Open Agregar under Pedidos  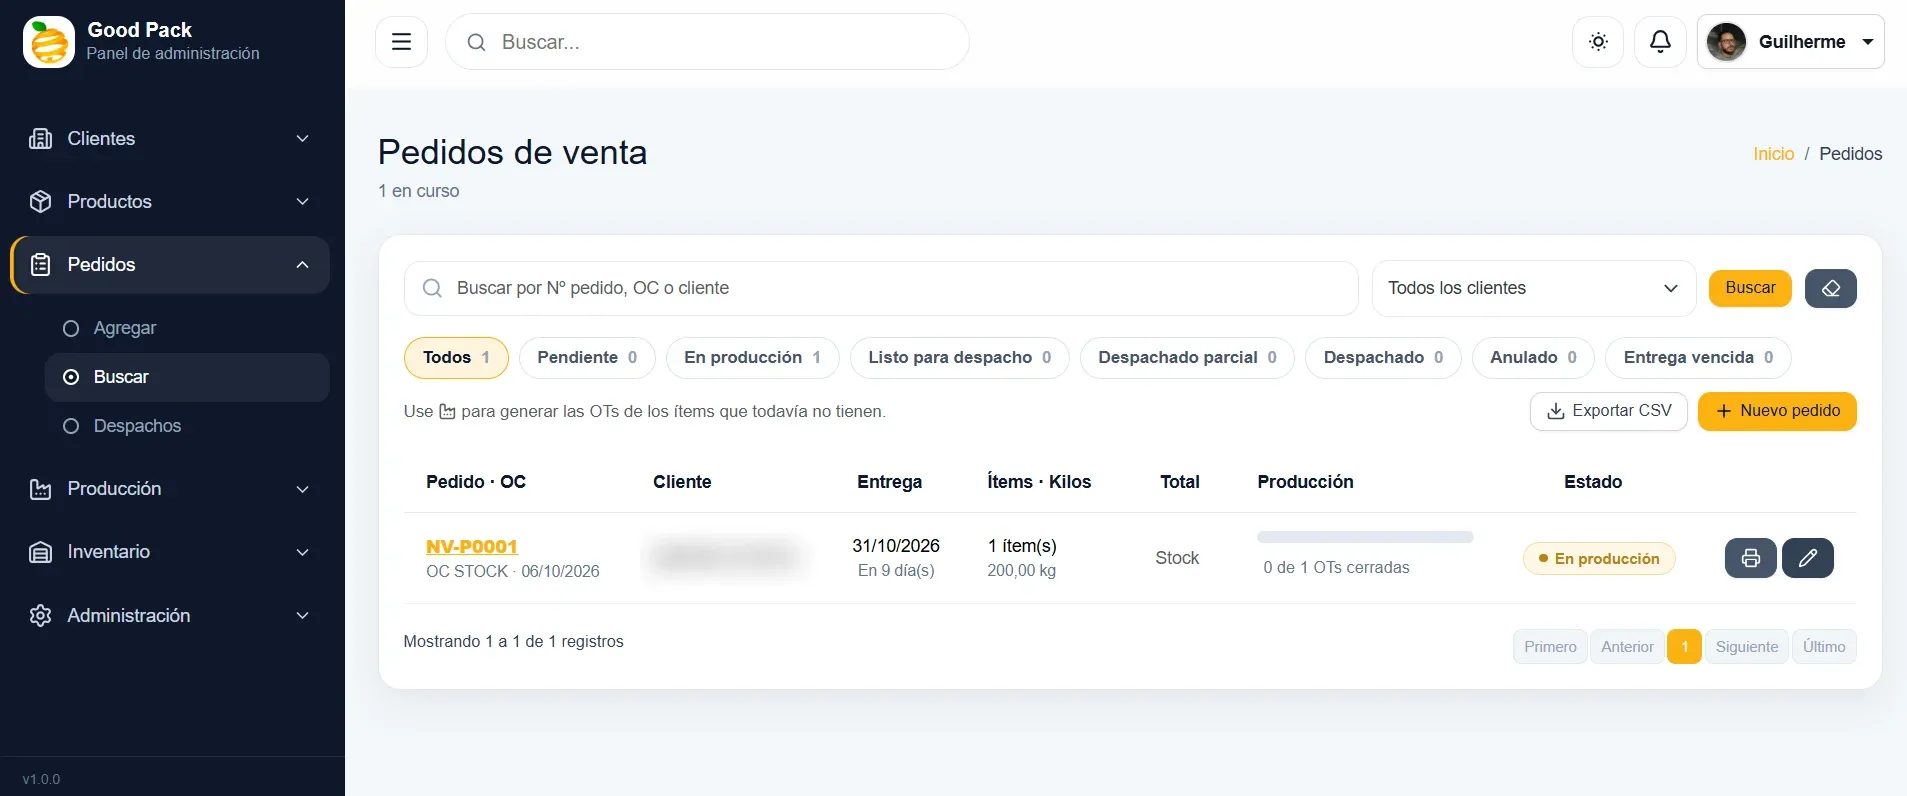click(187, 328)
